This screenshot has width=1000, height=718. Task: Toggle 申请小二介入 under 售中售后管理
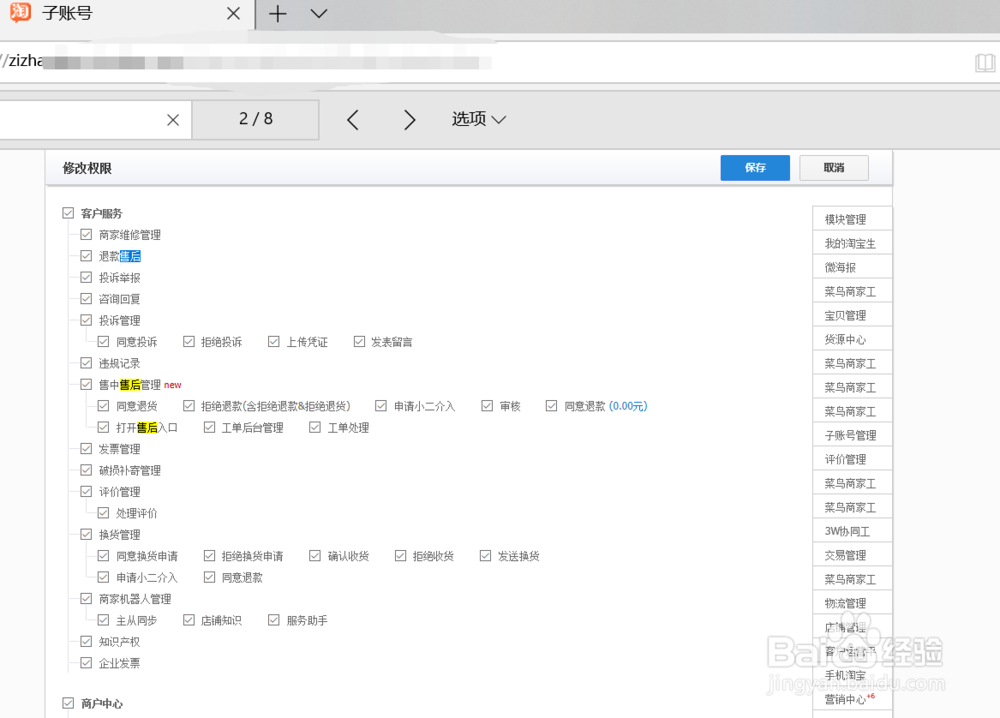click(x=381, y=406)
